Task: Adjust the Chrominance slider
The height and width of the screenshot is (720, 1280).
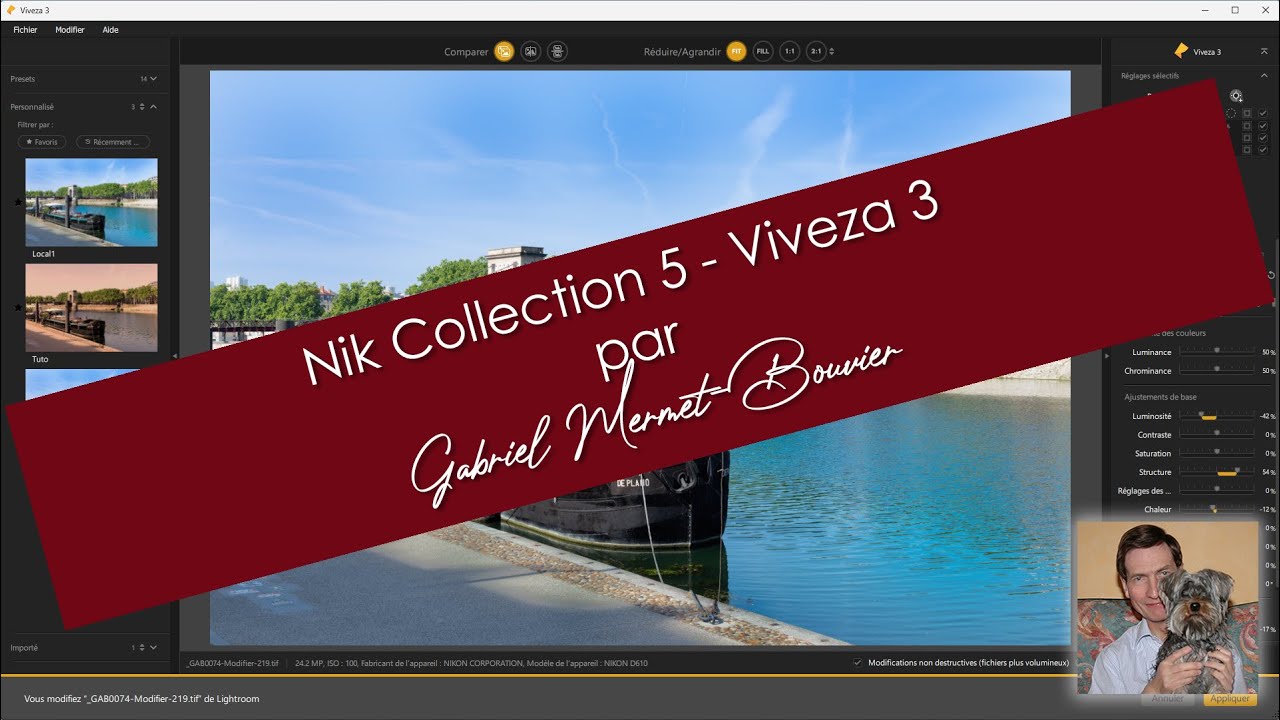Action: click(x=1217, y=370)
